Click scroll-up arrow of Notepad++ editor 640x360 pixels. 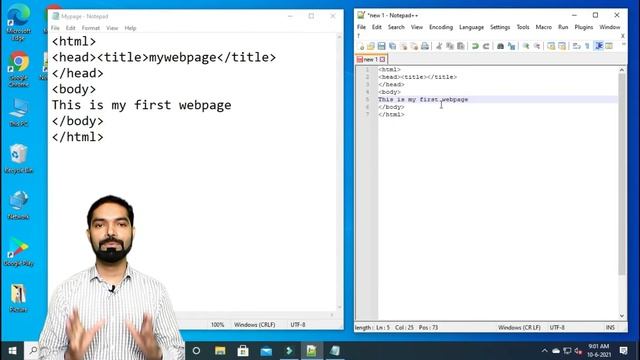click(622, 70)
